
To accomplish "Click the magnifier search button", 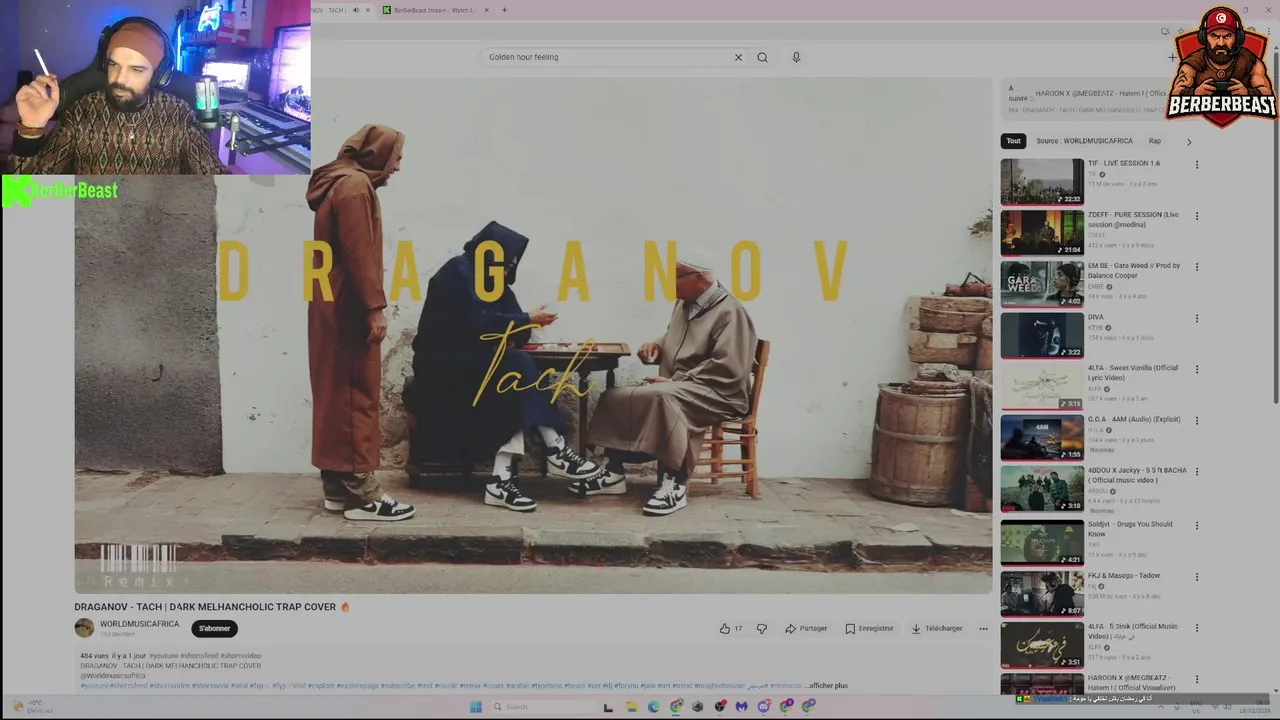I will pos(762,57).
